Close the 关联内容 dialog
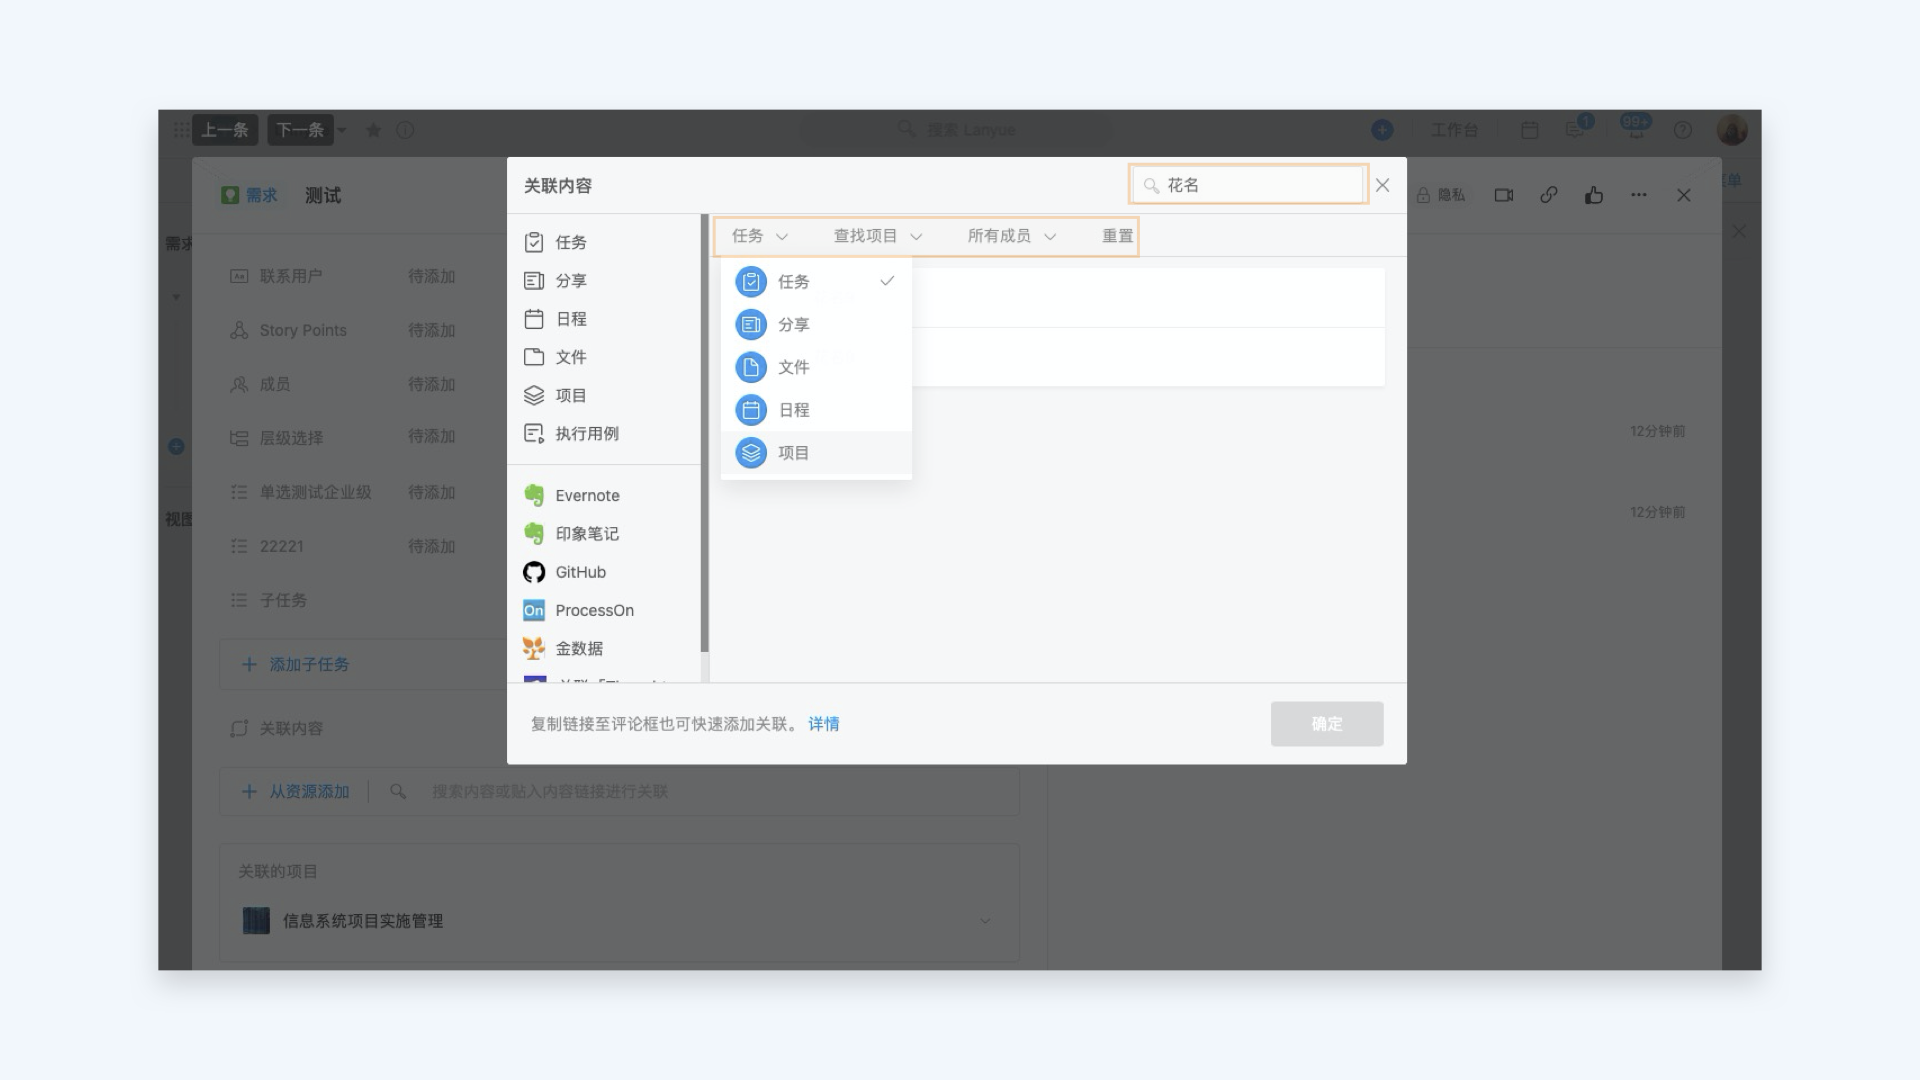Screen dimensions: 1920x1080 click(1382, 185)
